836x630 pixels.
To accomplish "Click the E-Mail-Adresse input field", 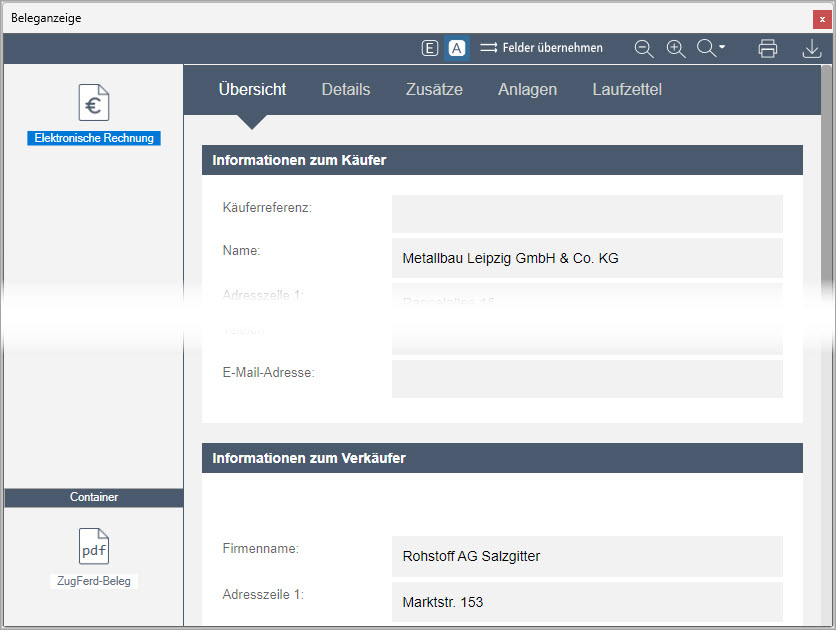I will pos(587,379).
